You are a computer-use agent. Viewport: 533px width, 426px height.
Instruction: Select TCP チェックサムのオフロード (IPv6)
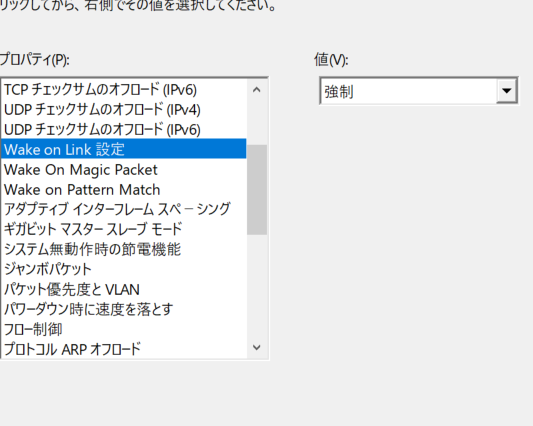124,90
